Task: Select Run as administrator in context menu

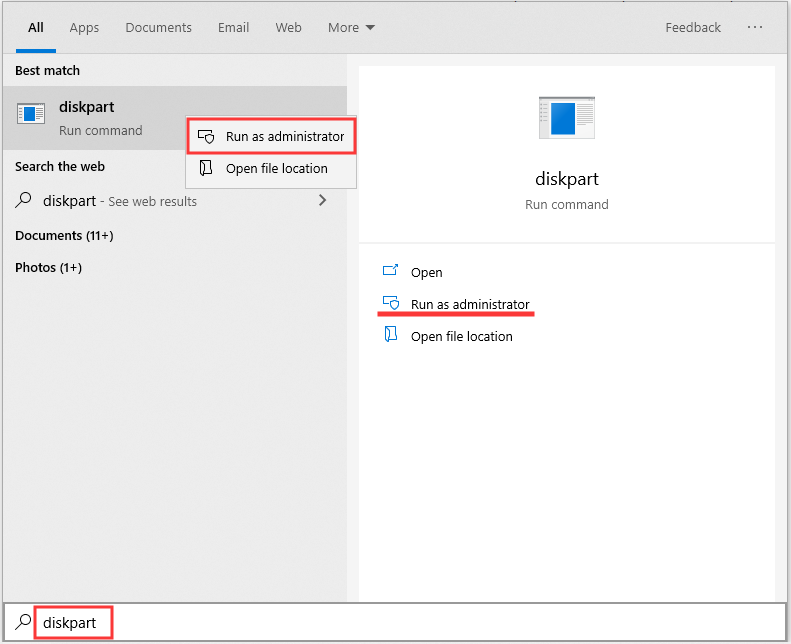Action: point(284,137)
